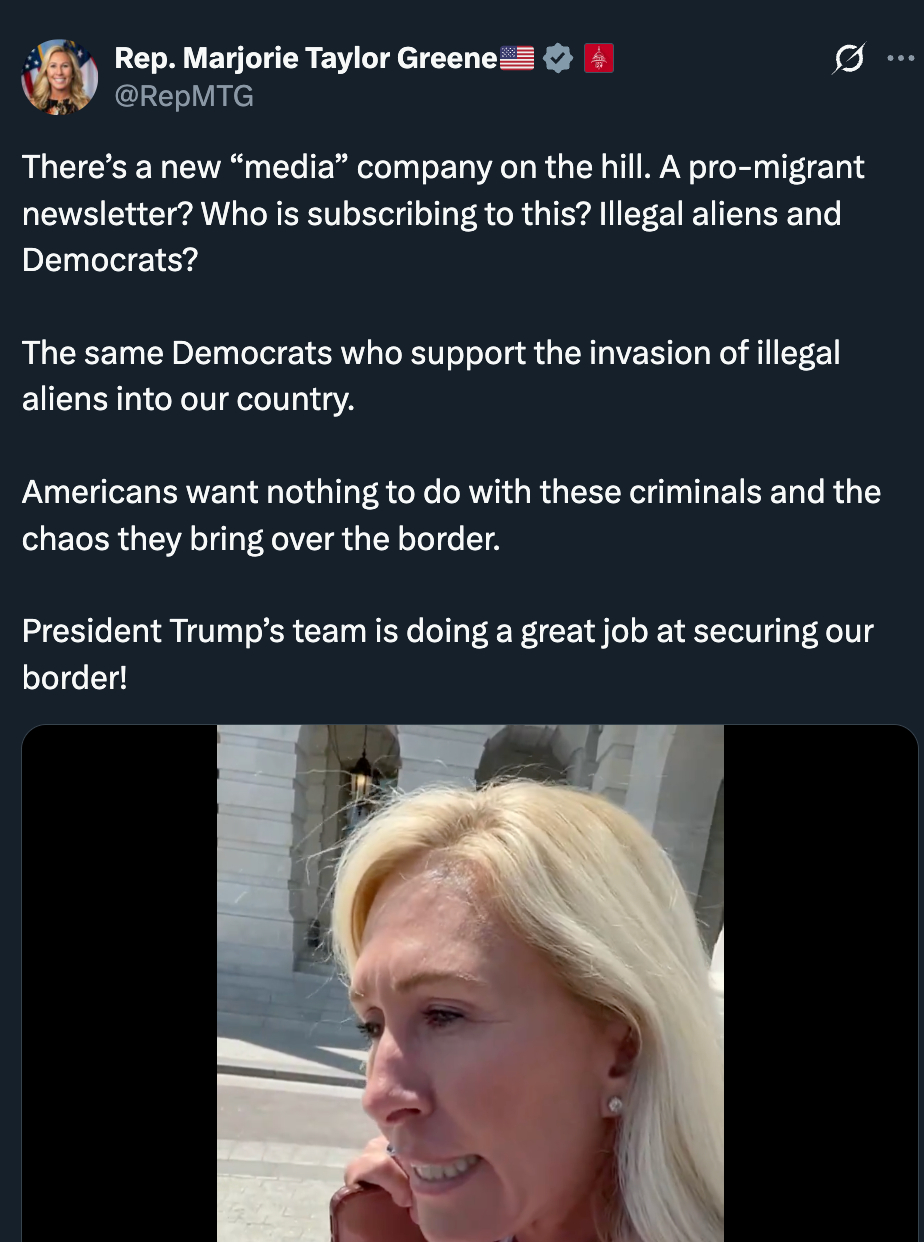Play the embedded video in the post
Image resolution: width=924 pixels, height=1242 pixels.
(x=470, y=984)
